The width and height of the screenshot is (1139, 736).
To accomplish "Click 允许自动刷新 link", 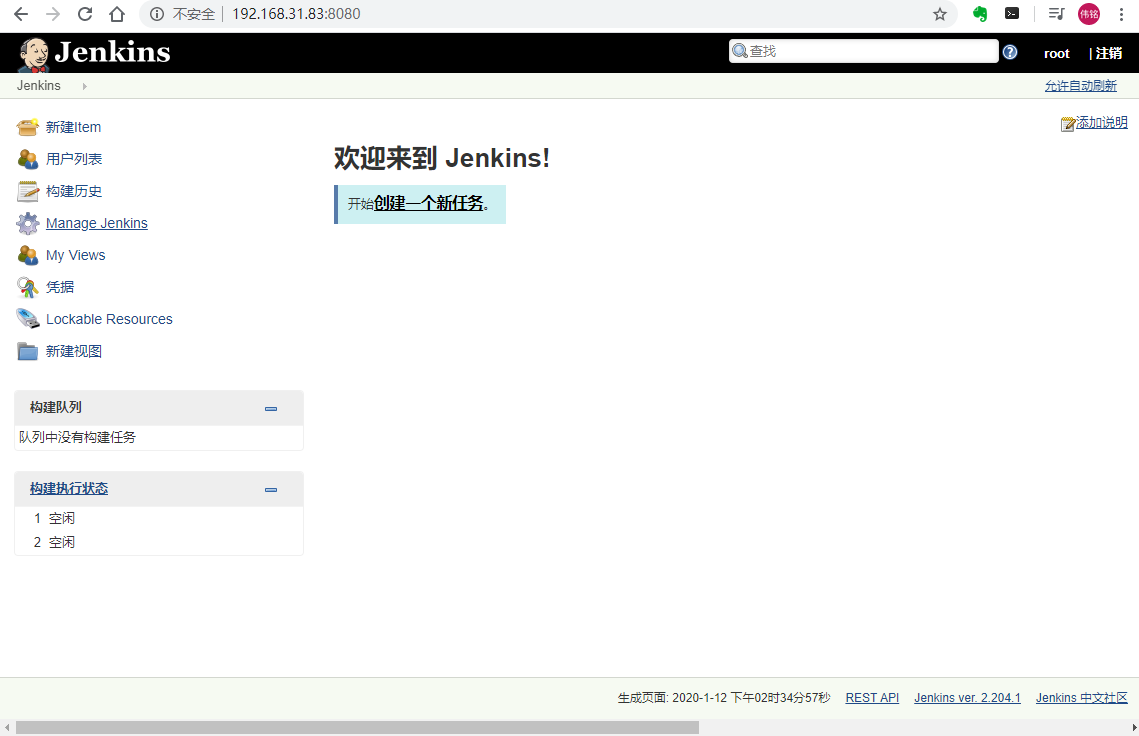I will click(x=1080, y=86).
